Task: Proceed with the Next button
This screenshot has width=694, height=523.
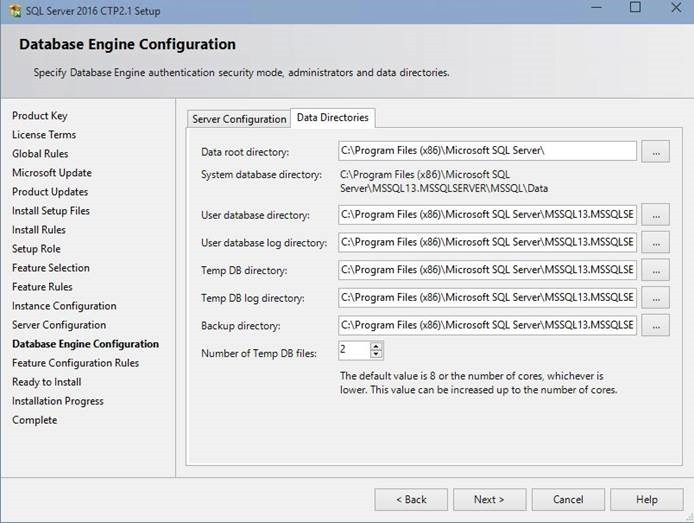Action: click(490, 500)
